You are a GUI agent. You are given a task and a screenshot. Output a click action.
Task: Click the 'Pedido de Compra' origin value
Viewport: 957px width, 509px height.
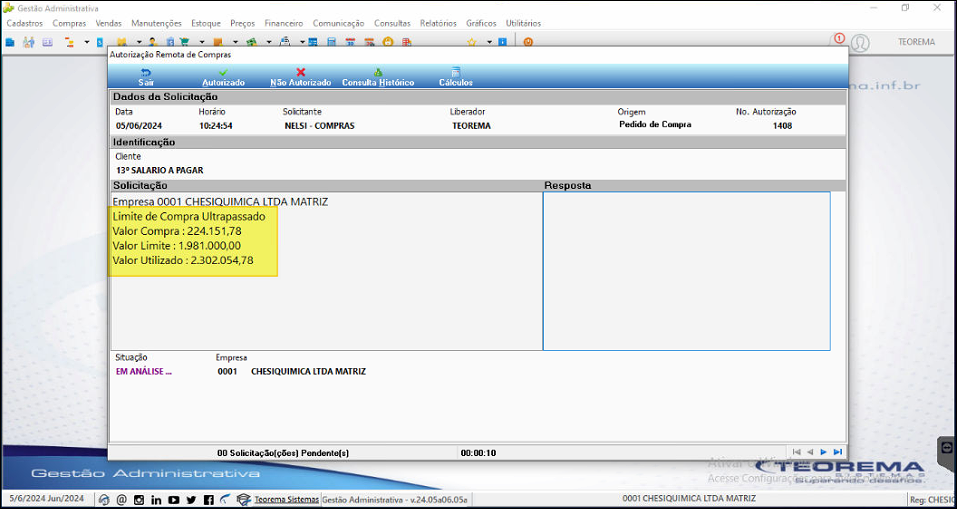[x=655, y=125]
